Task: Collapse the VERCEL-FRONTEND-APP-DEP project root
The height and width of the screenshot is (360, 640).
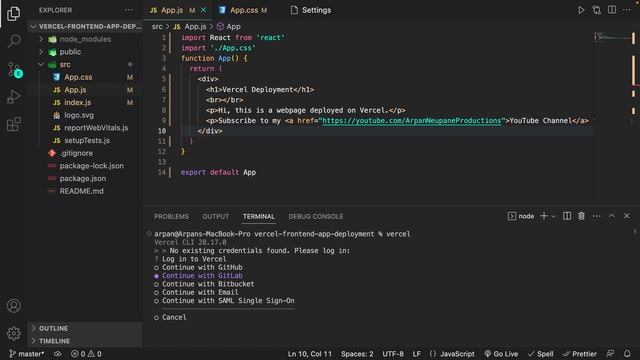Action: 86,27
